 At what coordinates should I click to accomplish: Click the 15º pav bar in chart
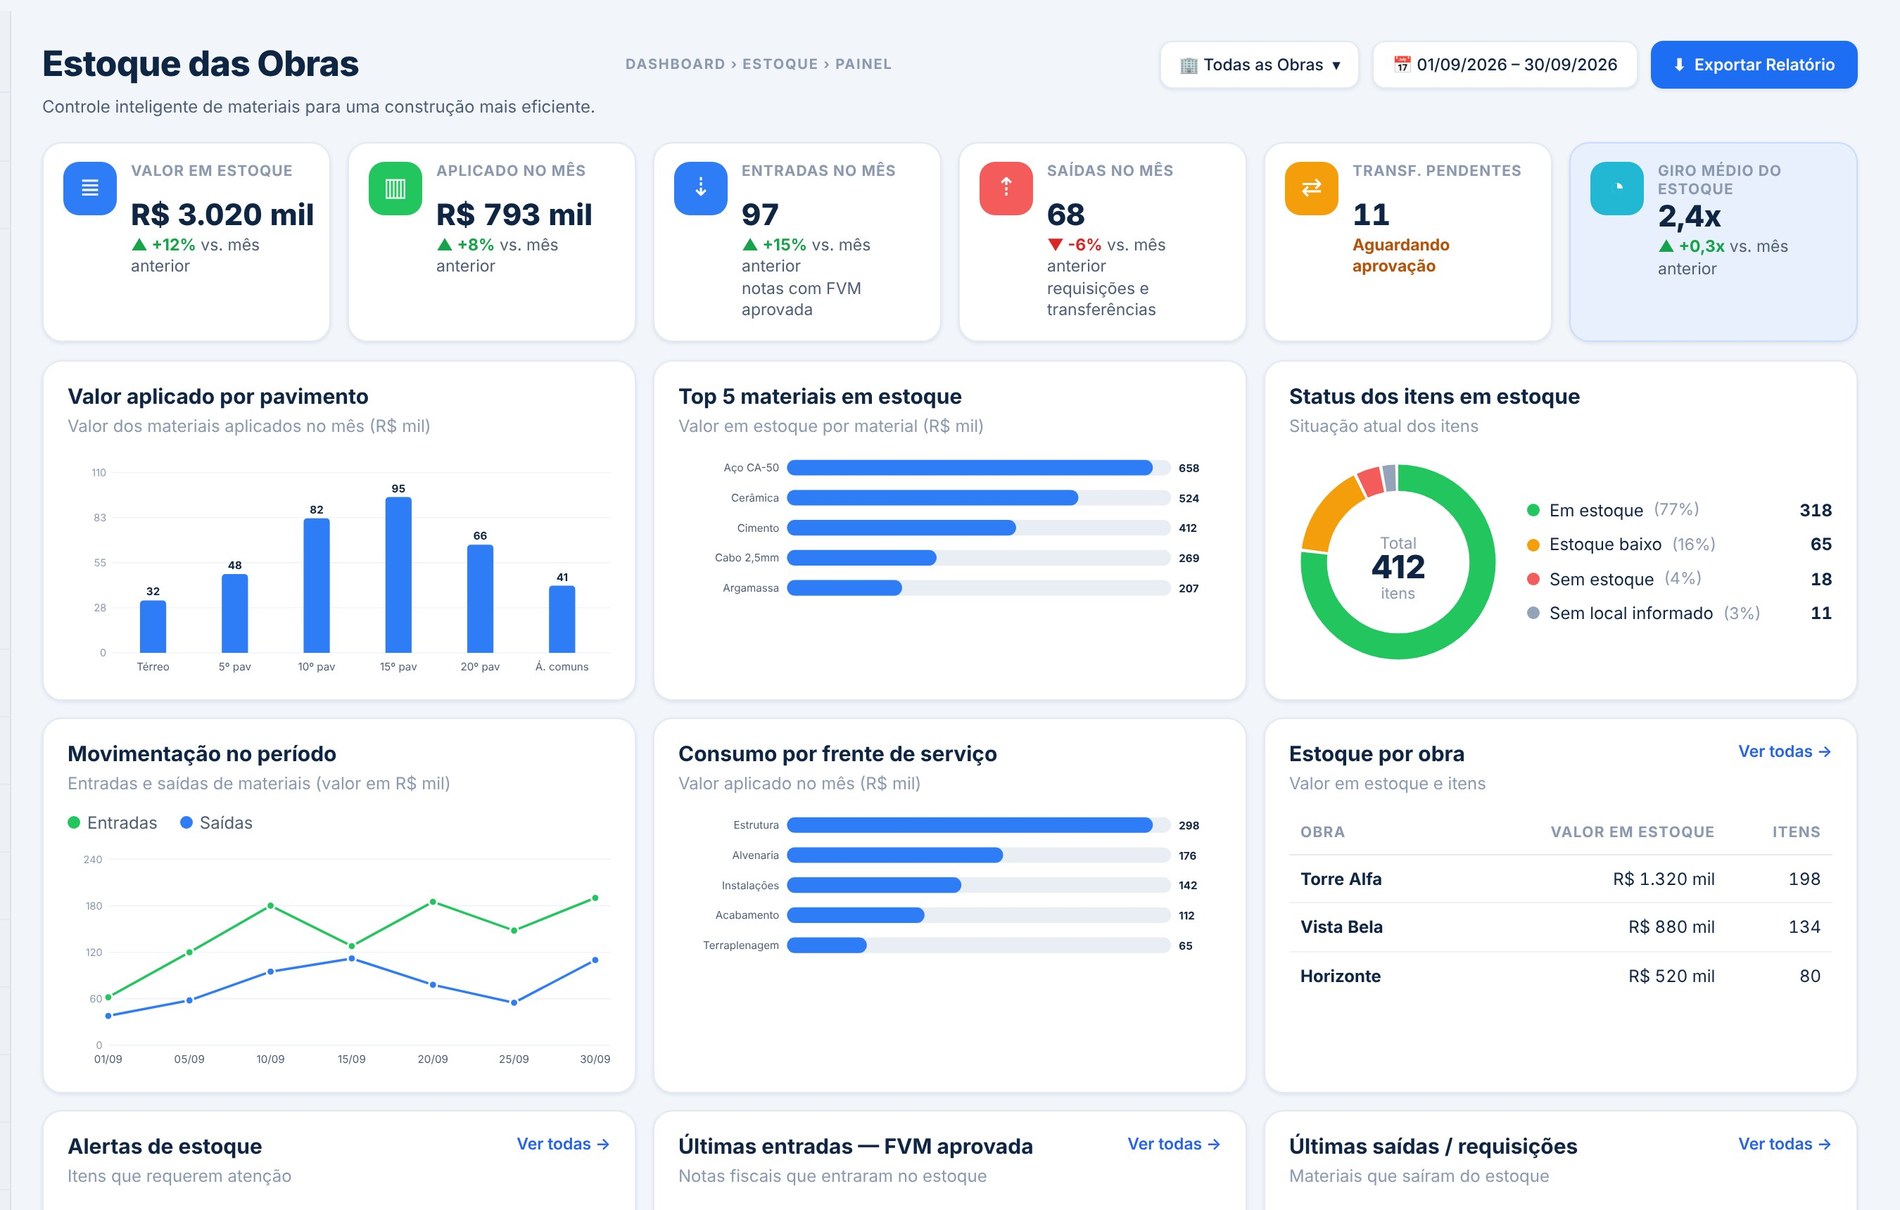click(x=398, y=575)
